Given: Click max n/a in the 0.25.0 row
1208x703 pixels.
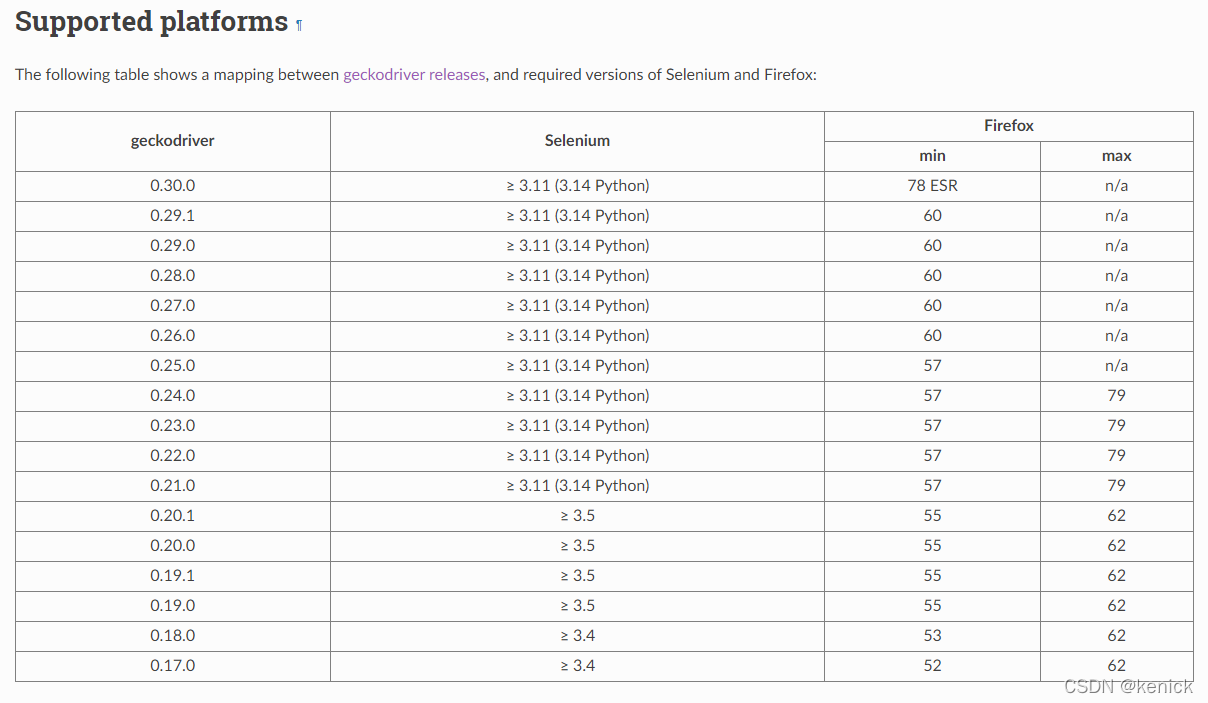Looking at the screenshot, I should (1117, 366).
